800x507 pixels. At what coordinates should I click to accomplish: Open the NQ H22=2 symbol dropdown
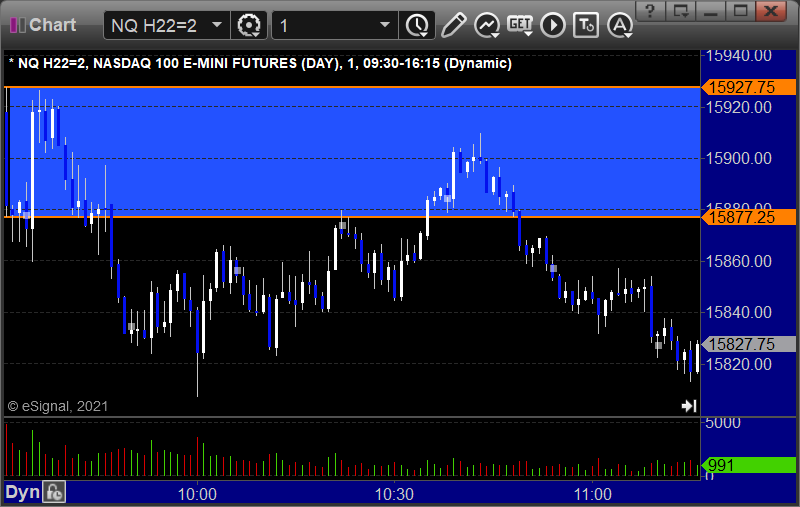[x=217, y=25]
